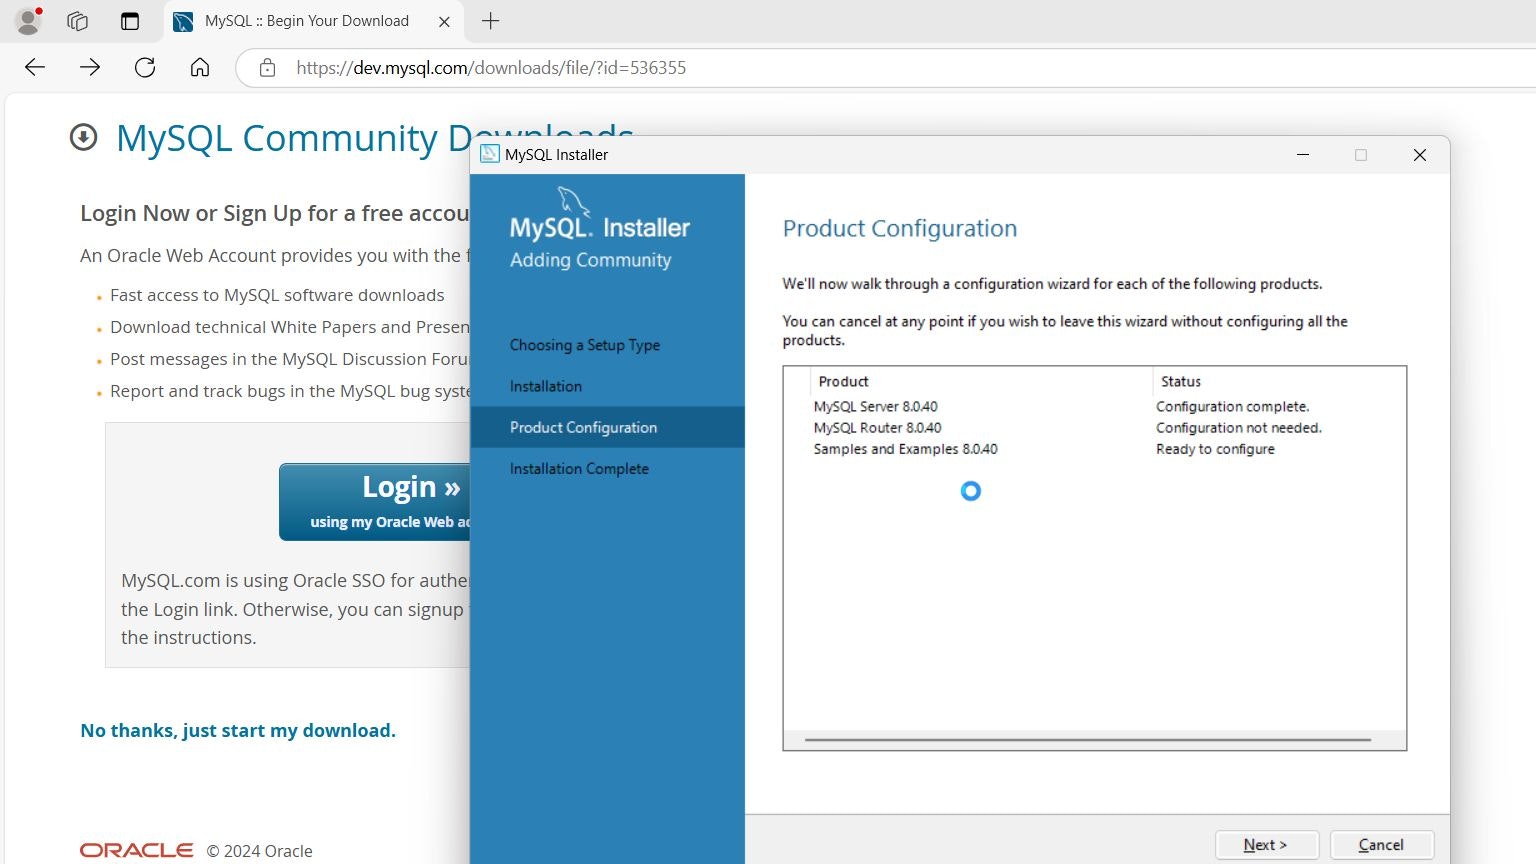Viewport: 1536px width, 864px height.
Task: Refresh the current page
Action: click(x=145, y=67)
